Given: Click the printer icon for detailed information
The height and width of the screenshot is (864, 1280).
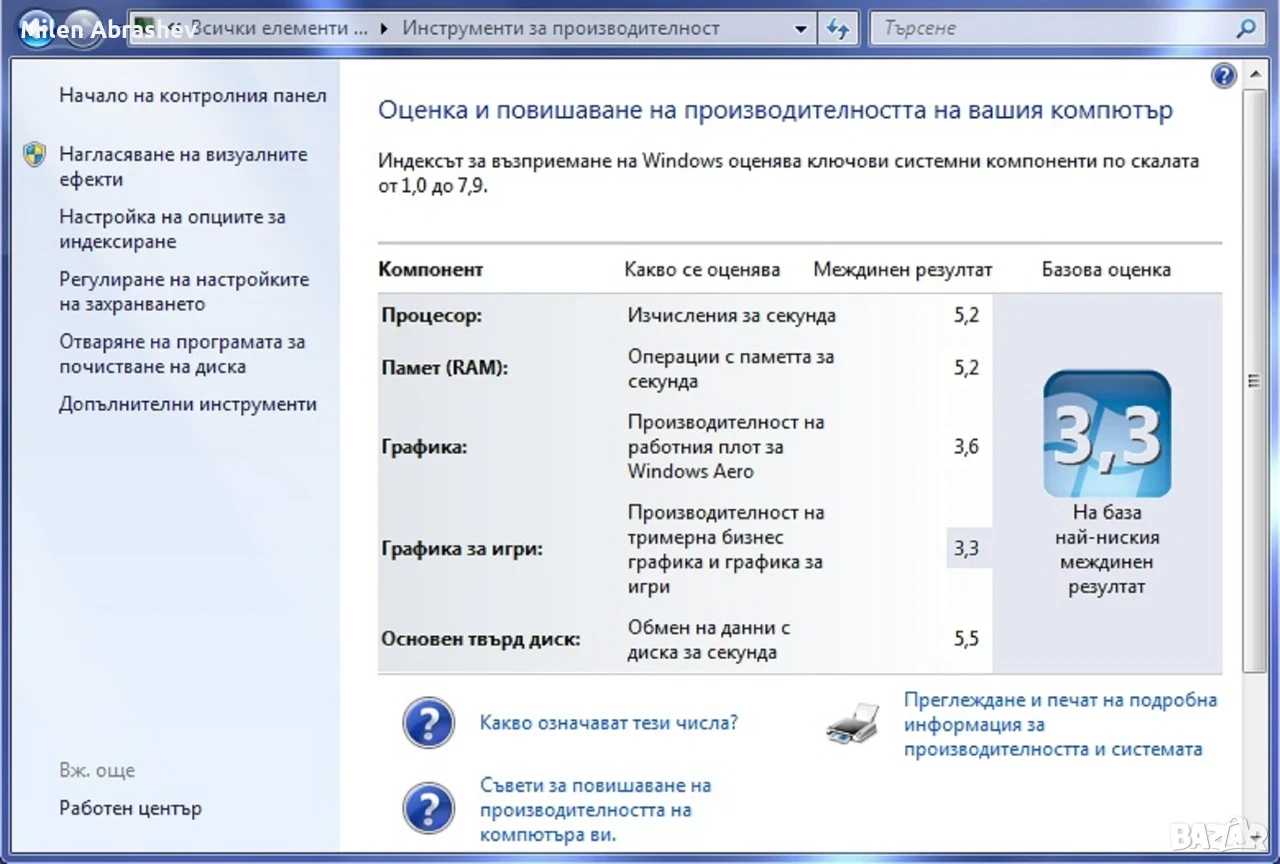Looking at the screenshot, I should point(853,724).
